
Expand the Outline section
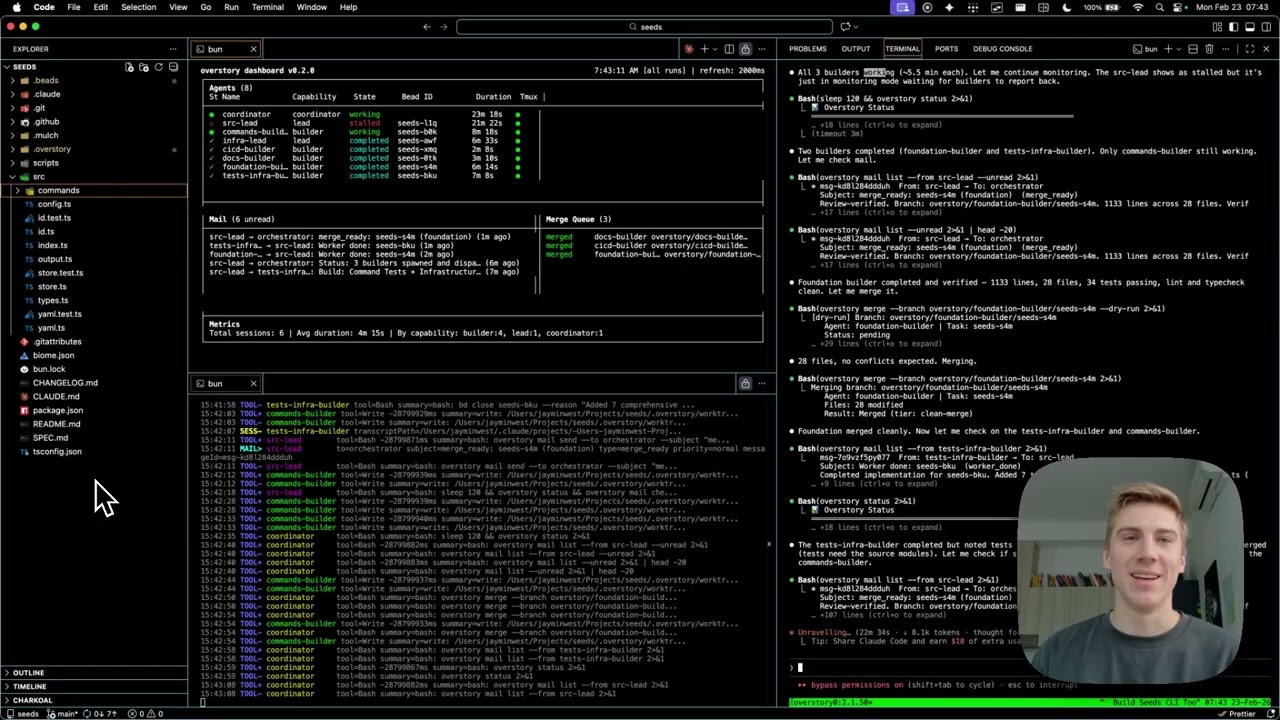[94, 673]
